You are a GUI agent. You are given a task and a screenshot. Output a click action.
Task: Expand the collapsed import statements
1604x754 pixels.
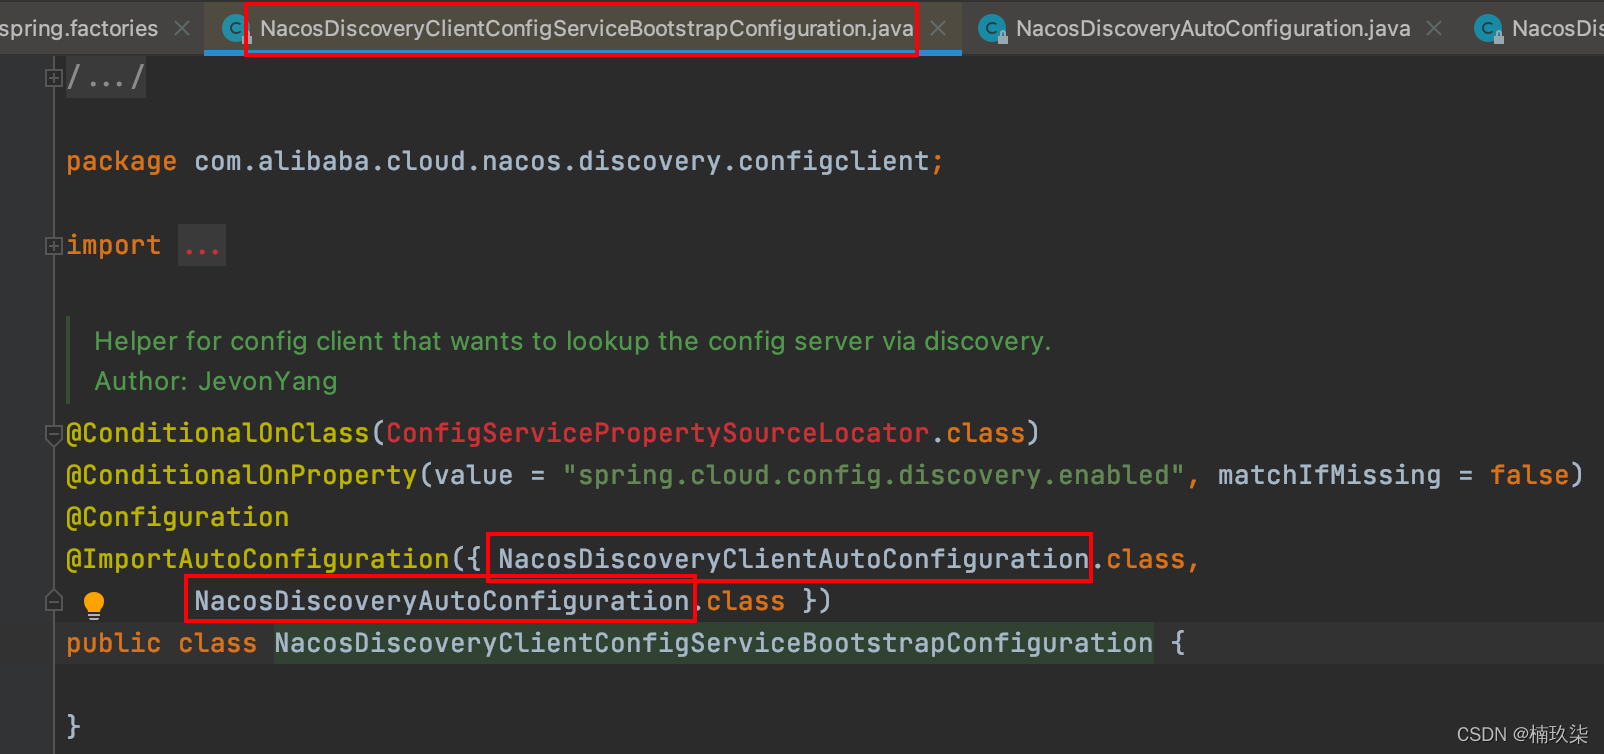[54, 245]
